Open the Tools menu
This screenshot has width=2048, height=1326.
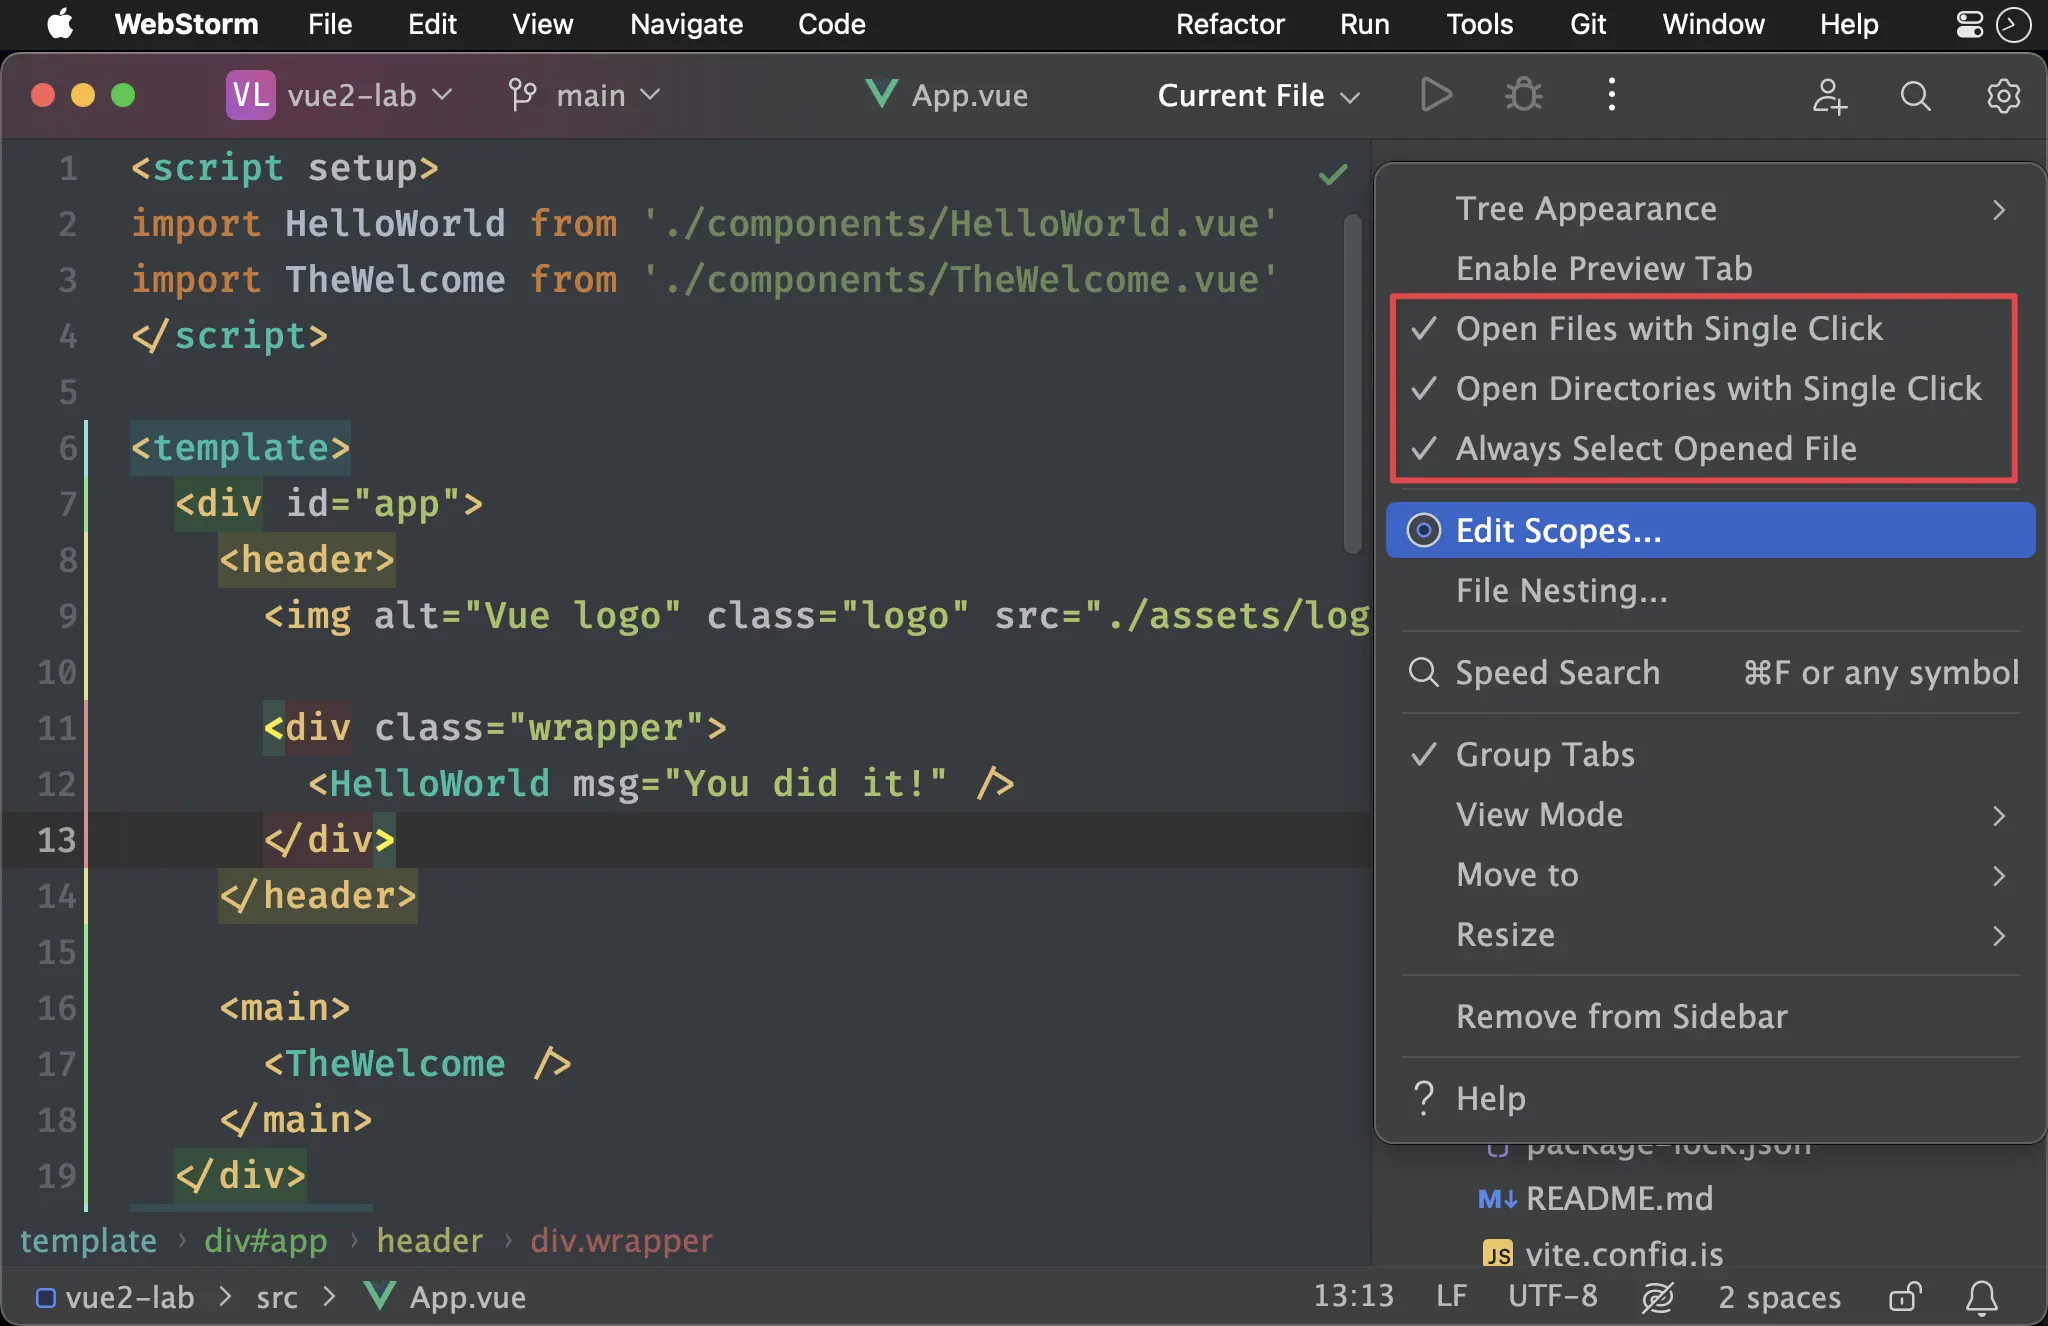tap(1480, 24)
